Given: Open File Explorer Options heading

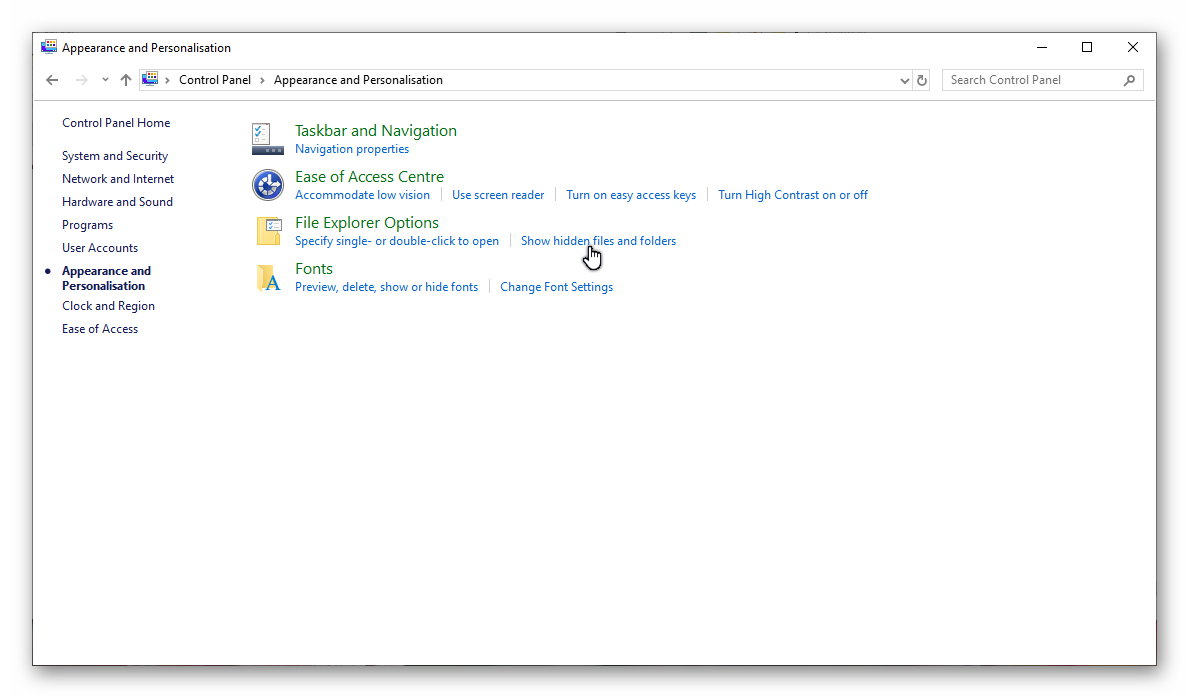Looking at the screenshot, I should tap(367, 222).
